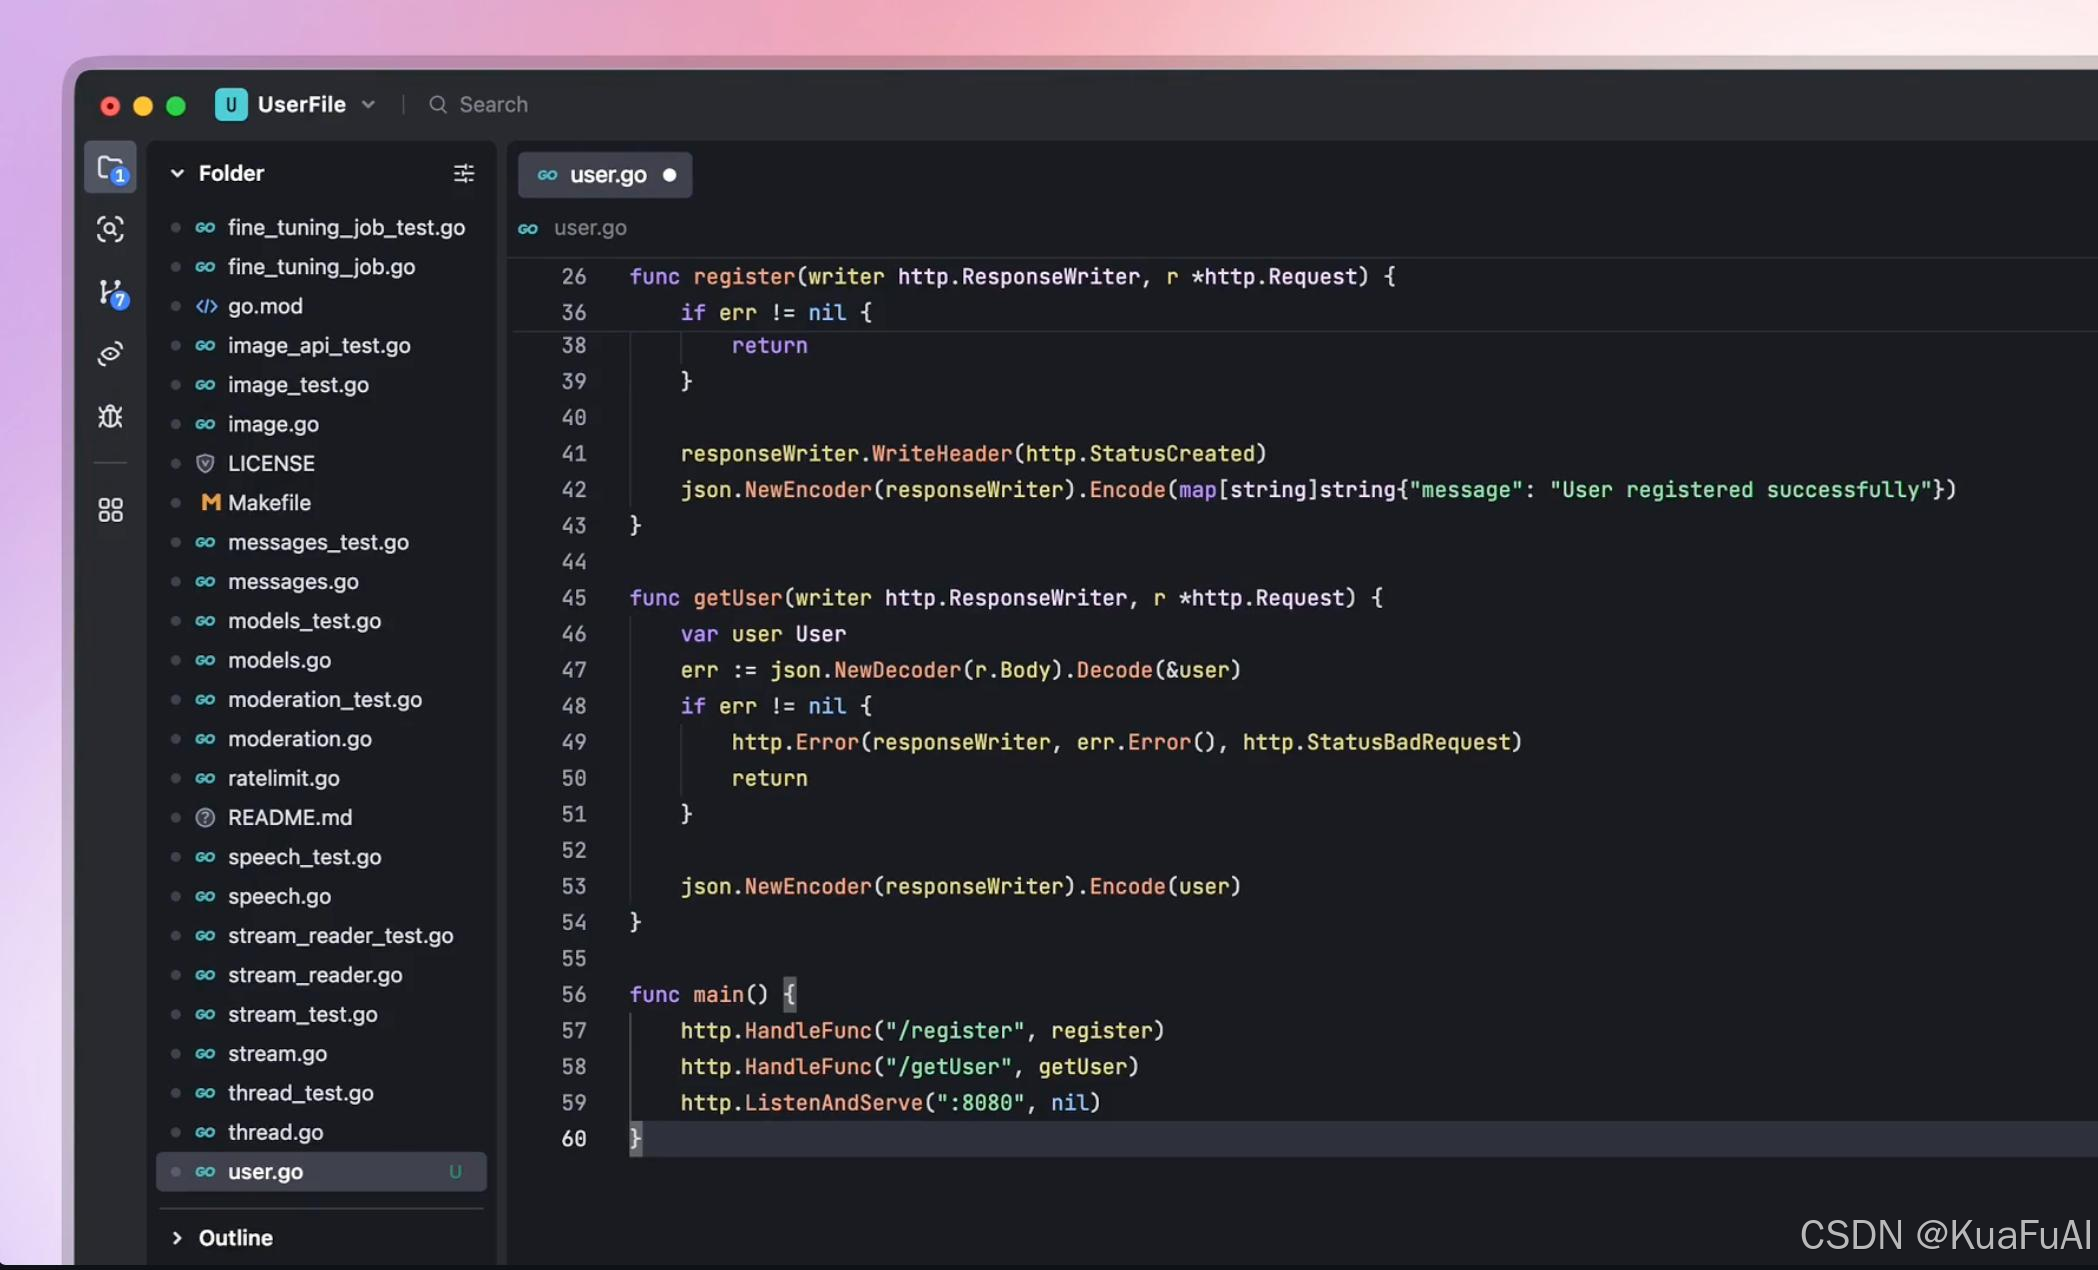
Task: Click line number 56 in the gutter
Action: coord(573,994)
